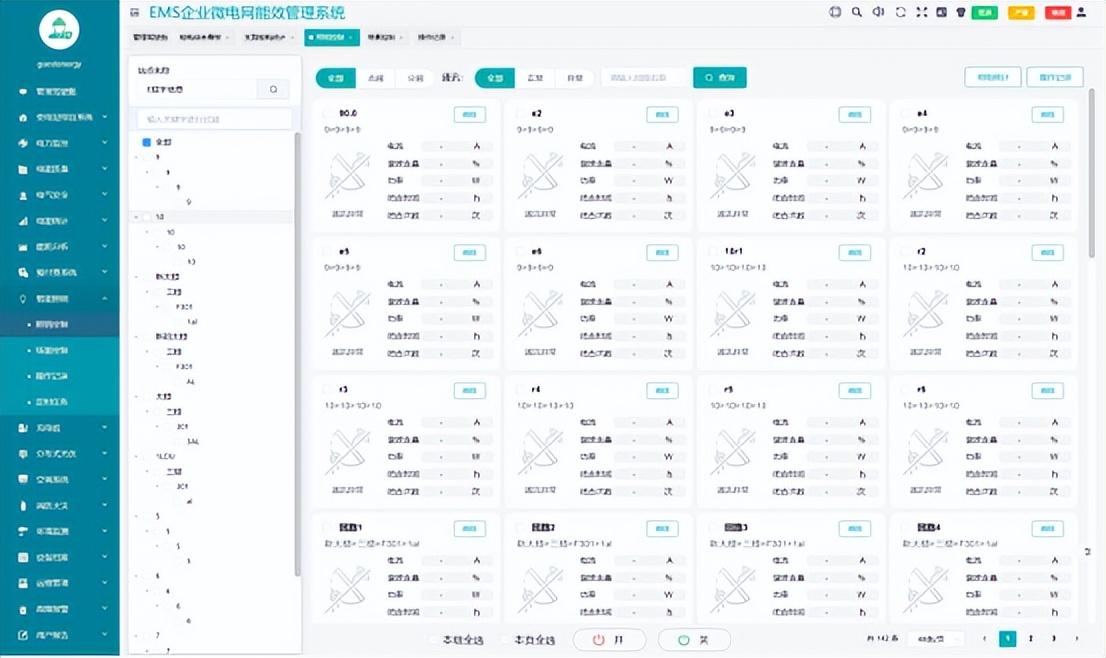Screen dimensions: 1106x658
Task: Click the green EMS logo in the sidebar
Action: pos(59,30)
